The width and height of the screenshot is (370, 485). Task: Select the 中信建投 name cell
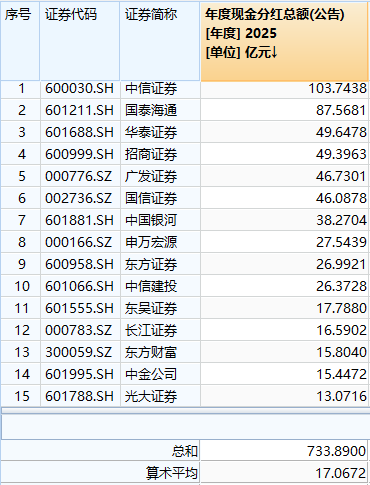tap(160, 286)
